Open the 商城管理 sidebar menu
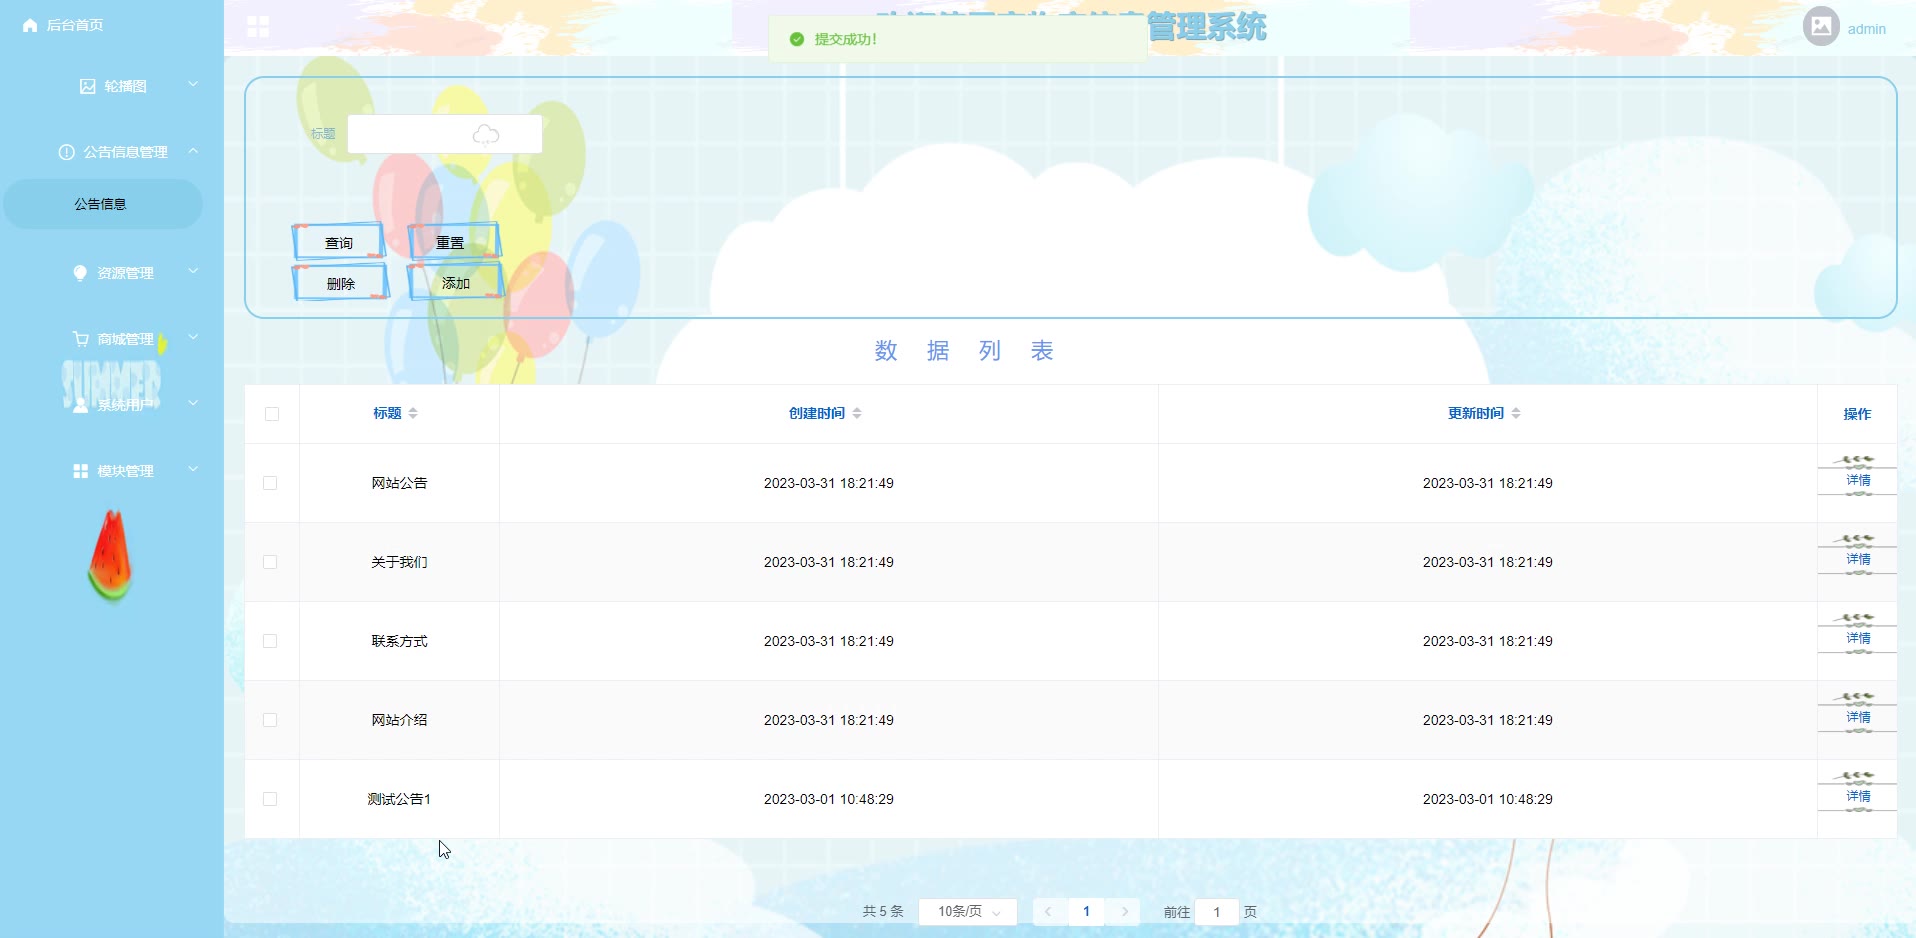 (112, 339)
